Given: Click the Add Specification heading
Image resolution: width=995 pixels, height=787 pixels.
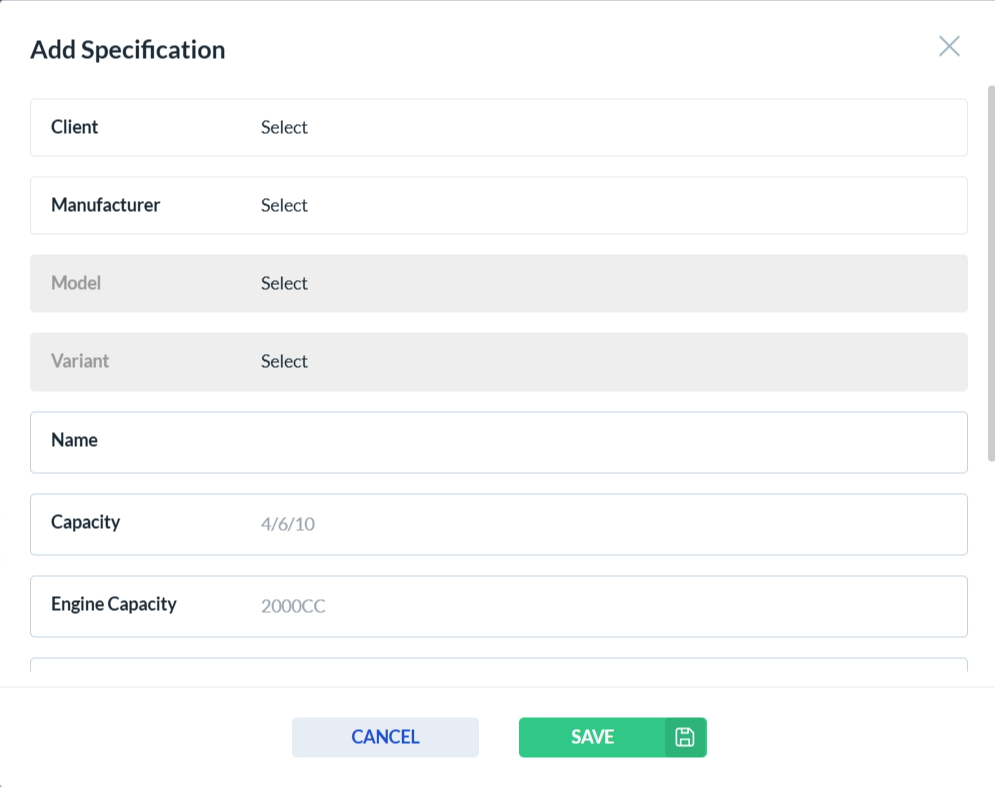Looking at the screenshot, I should 128,50.
